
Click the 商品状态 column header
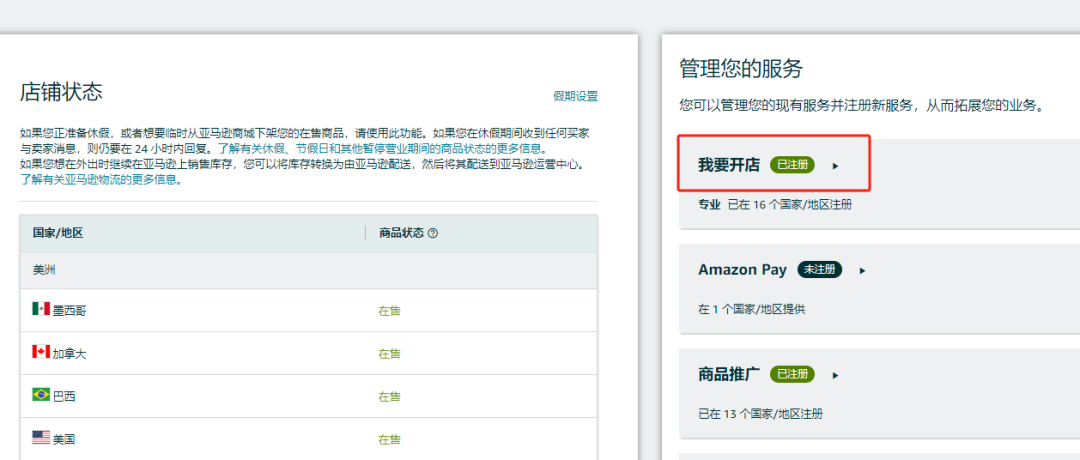coord(402,233)
